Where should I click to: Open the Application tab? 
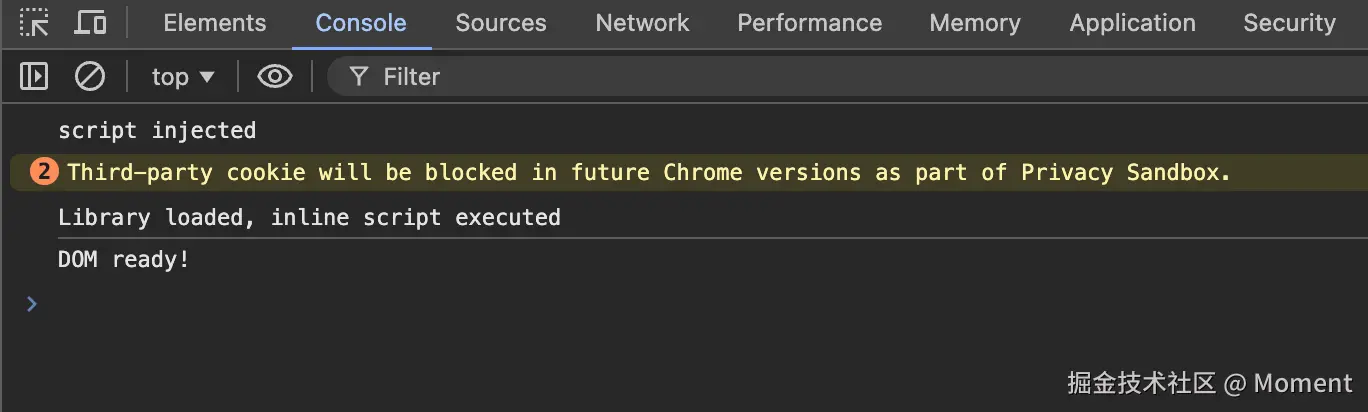pyautogui.click(x=1132, y=23)
